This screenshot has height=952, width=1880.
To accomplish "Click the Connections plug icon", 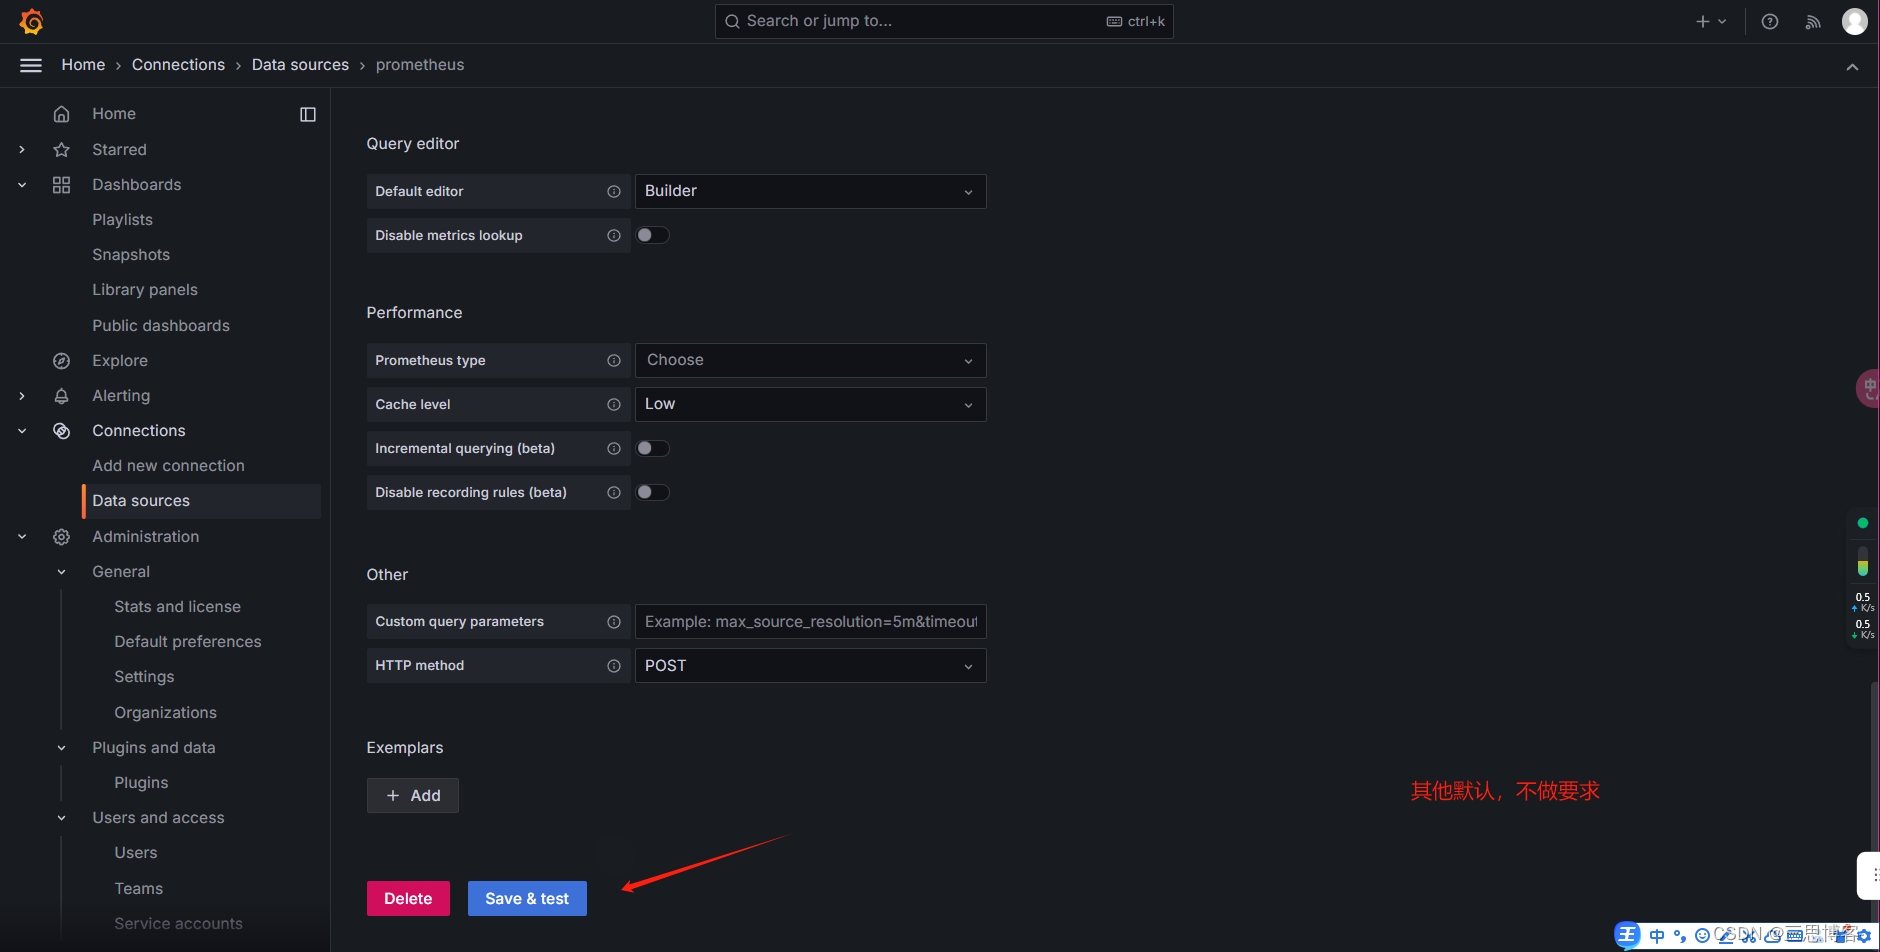I will tap(61, 431).
